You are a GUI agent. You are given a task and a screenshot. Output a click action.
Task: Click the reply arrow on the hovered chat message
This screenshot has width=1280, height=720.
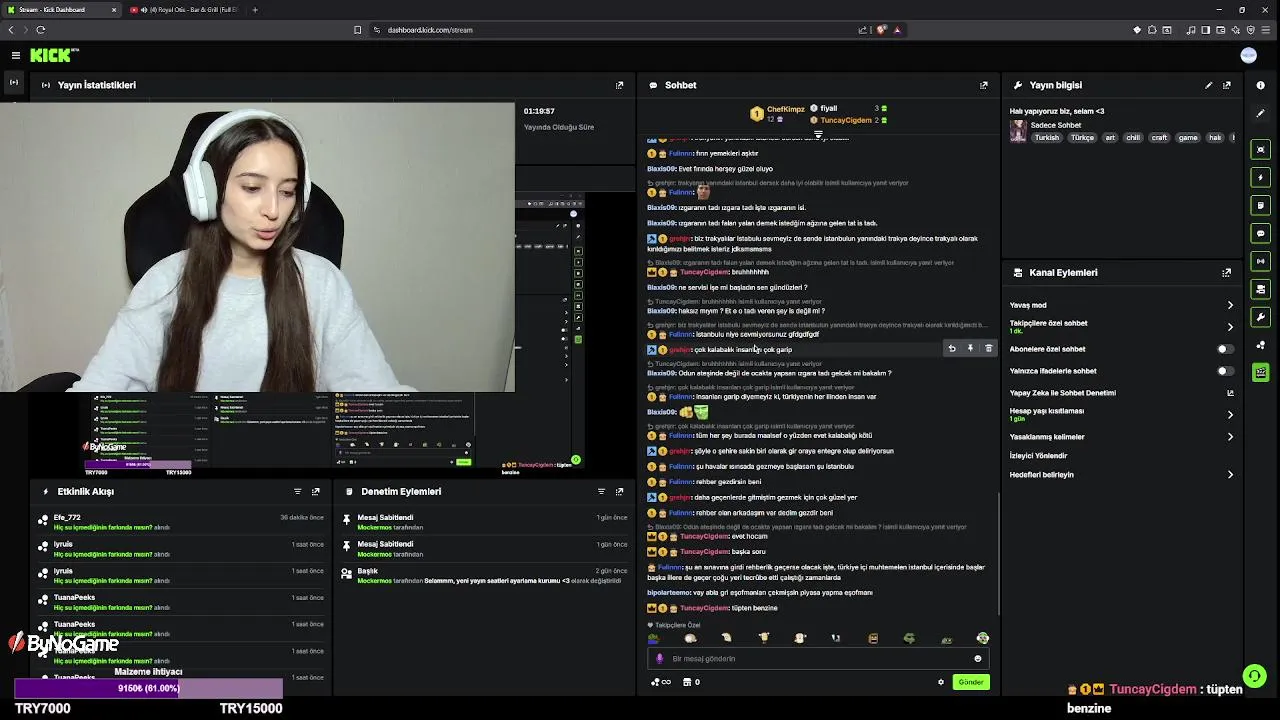[x=952, y=348]
